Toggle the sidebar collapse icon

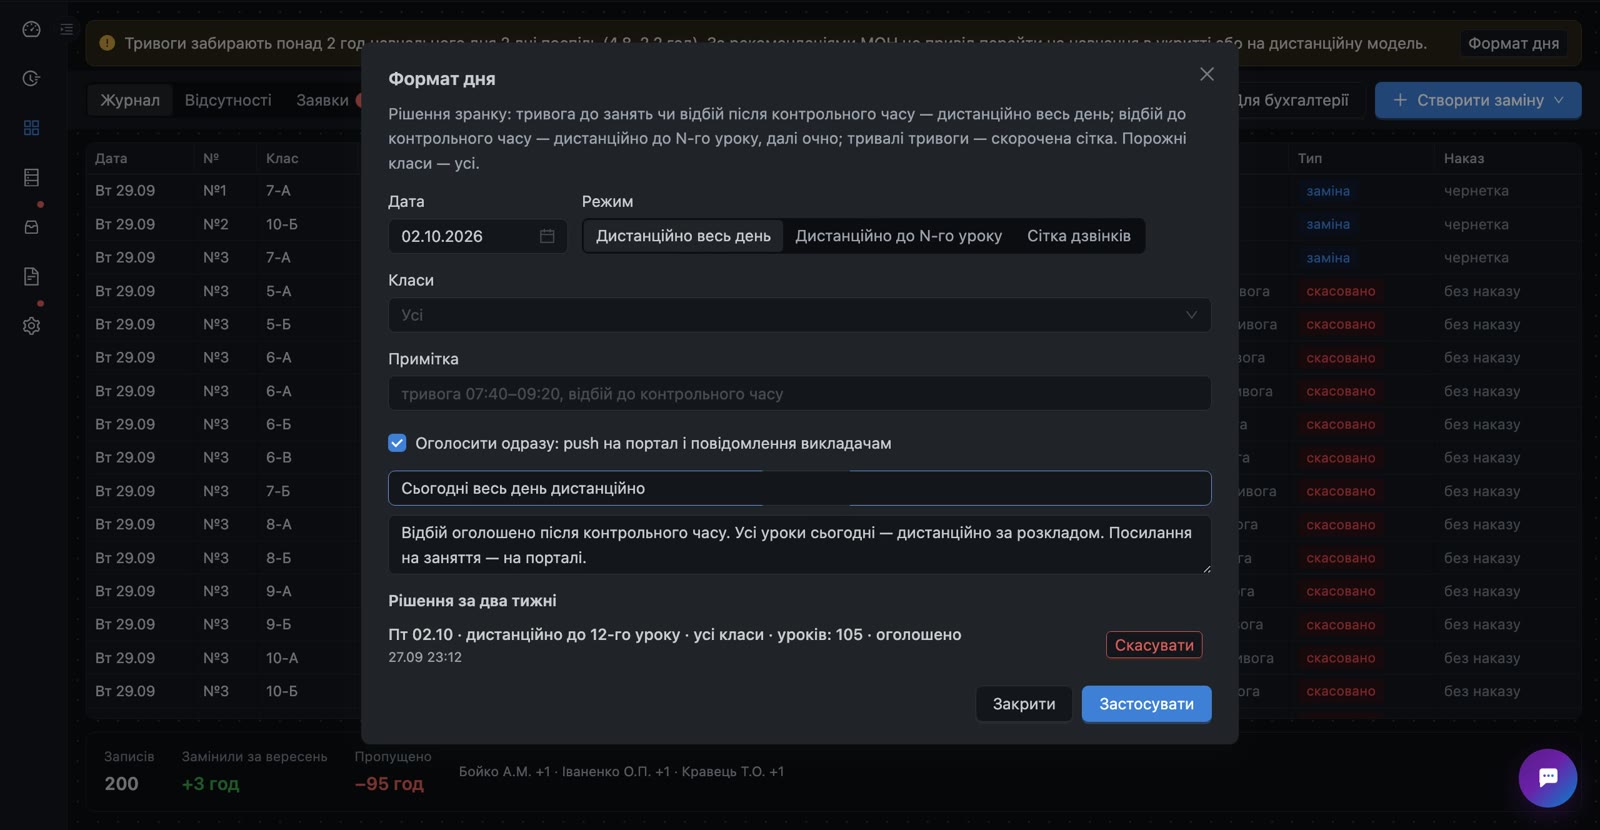[66, 29]
